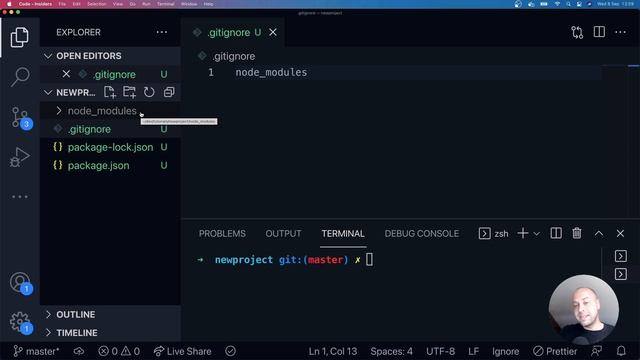The height and width of the screenshot is (360, 640).
Task: Switch to the DEBUG CONSOLE tab
Action: click(x=422, y=233)
